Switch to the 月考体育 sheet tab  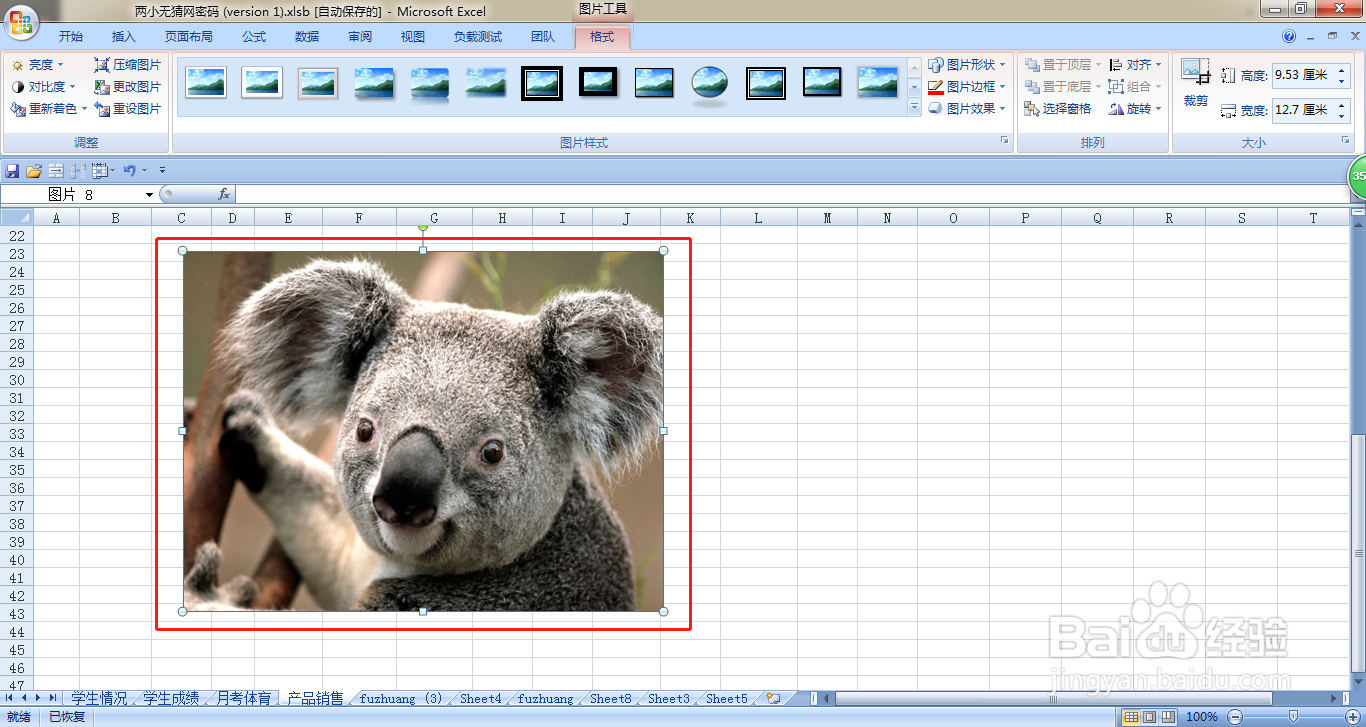pyautogui.click(x=243, y=698)
